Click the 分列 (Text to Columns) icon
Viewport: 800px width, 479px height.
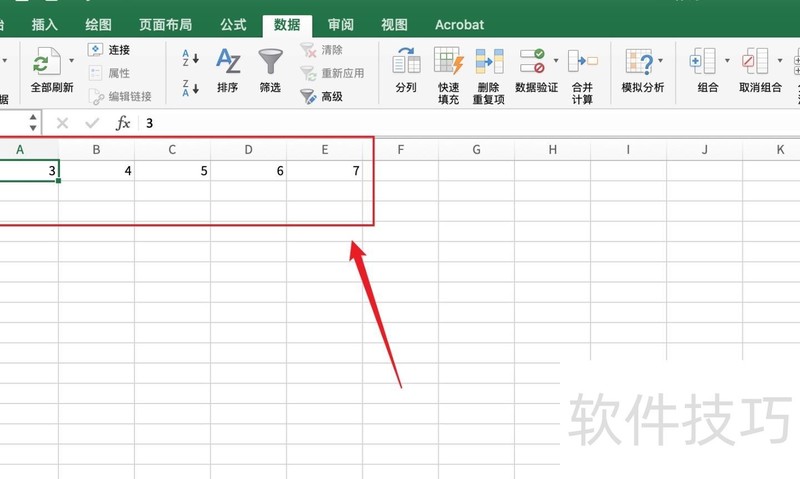pyautogui.click(x=406, y=62)
